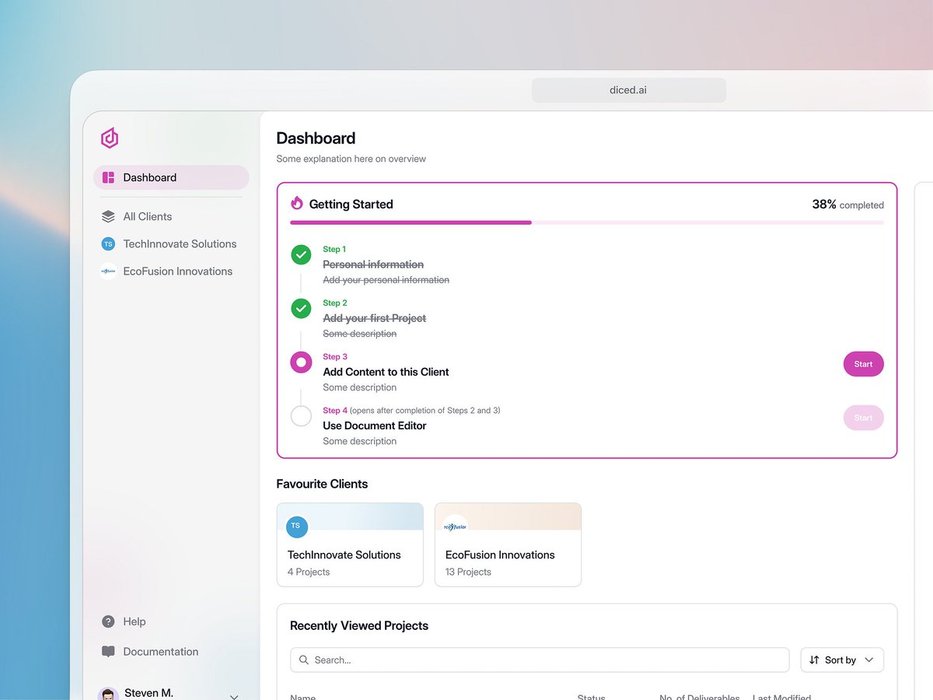Screen dimensions: 933x700
Task: Select the Step 3 active radio circle
Action: 301,363
